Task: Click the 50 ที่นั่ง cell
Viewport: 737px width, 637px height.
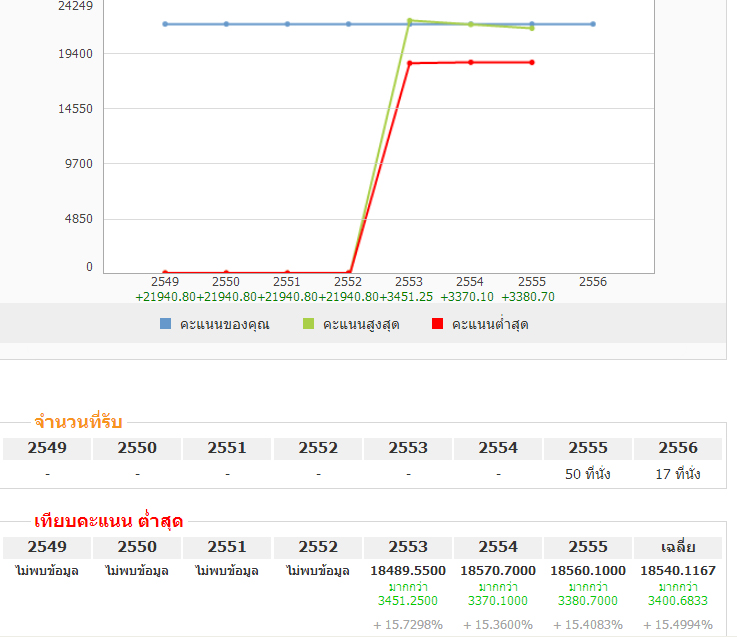Action: 588,475
